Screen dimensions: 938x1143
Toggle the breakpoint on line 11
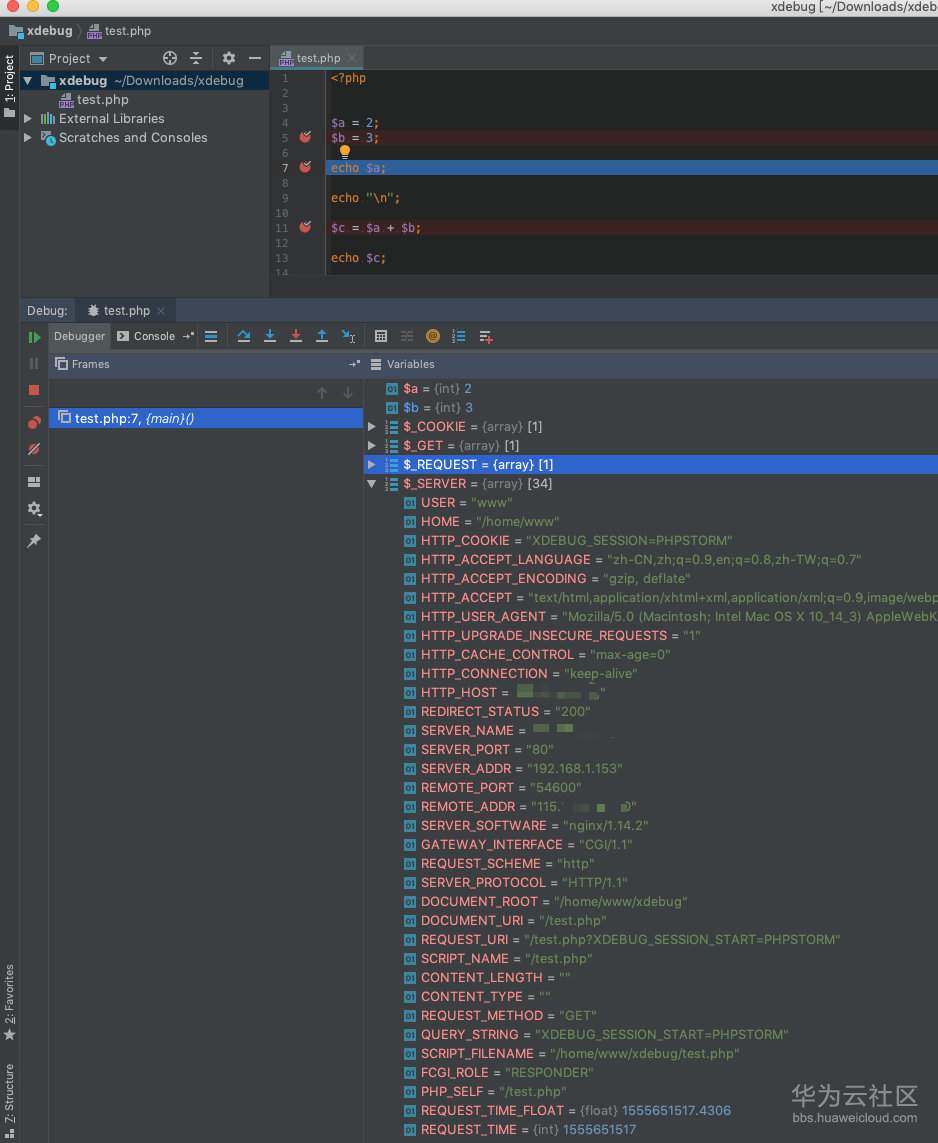coord(305,228)
